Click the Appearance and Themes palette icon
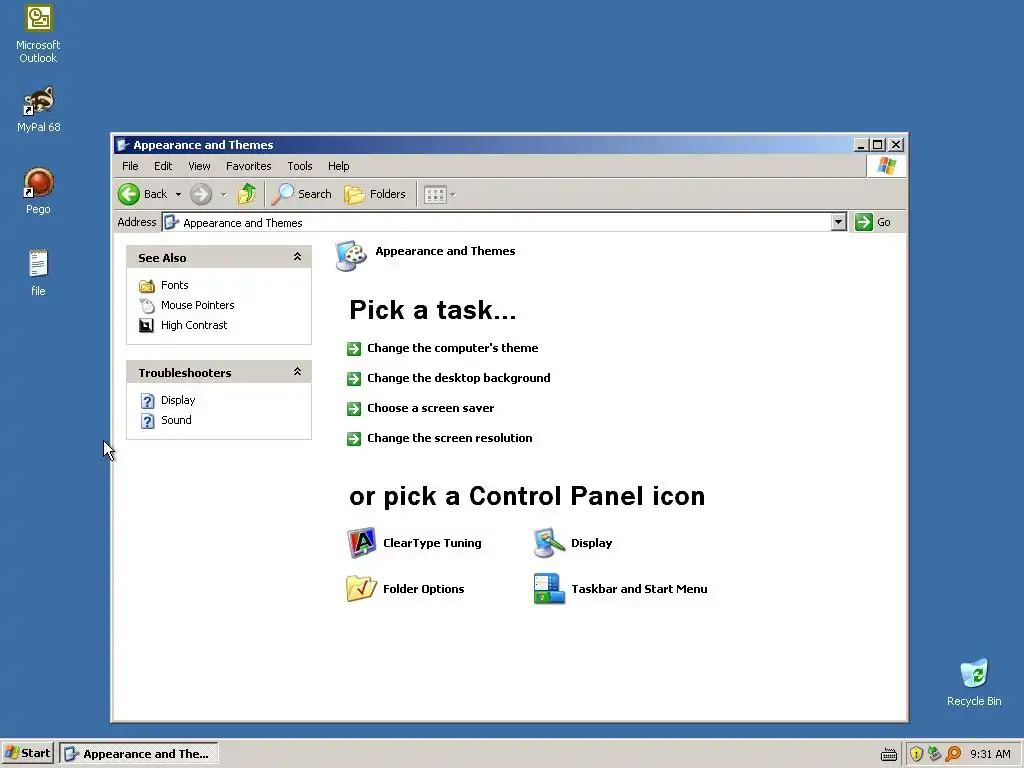The height and width of the screenshot is (768, 1024). click(351, 255)
